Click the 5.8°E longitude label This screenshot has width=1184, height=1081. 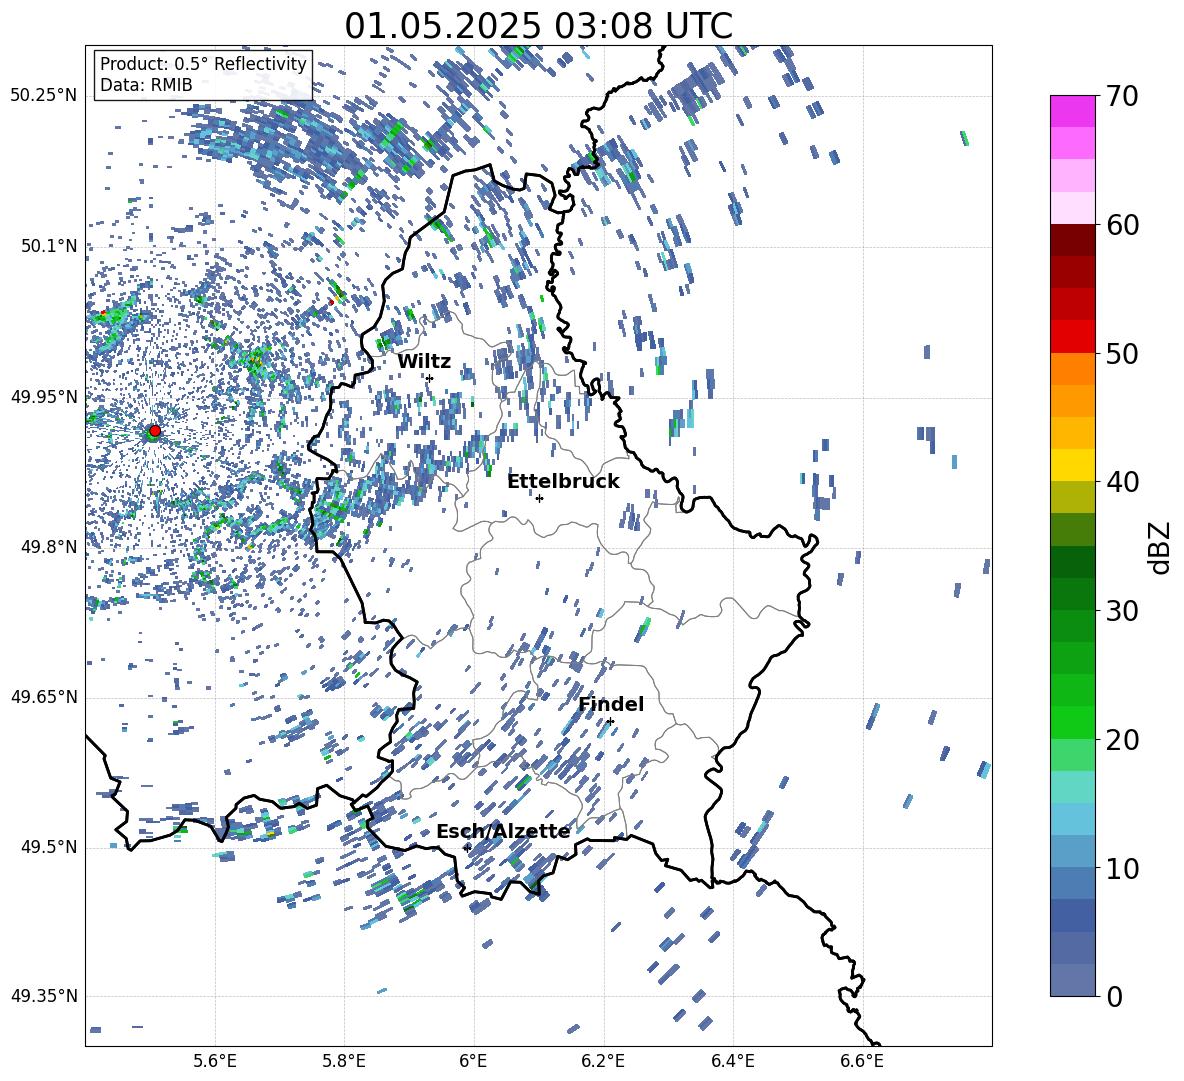click(x=344, y=1061)
